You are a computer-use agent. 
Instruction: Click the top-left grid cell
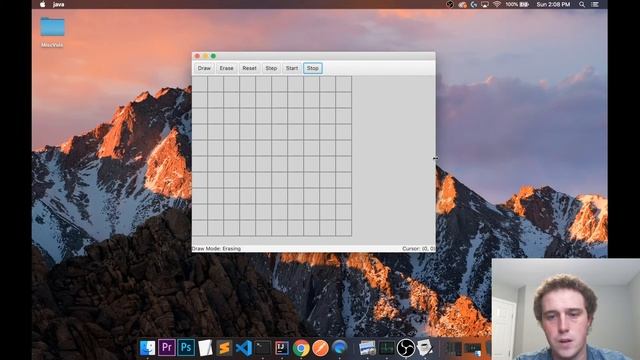(x=200, y=84)
